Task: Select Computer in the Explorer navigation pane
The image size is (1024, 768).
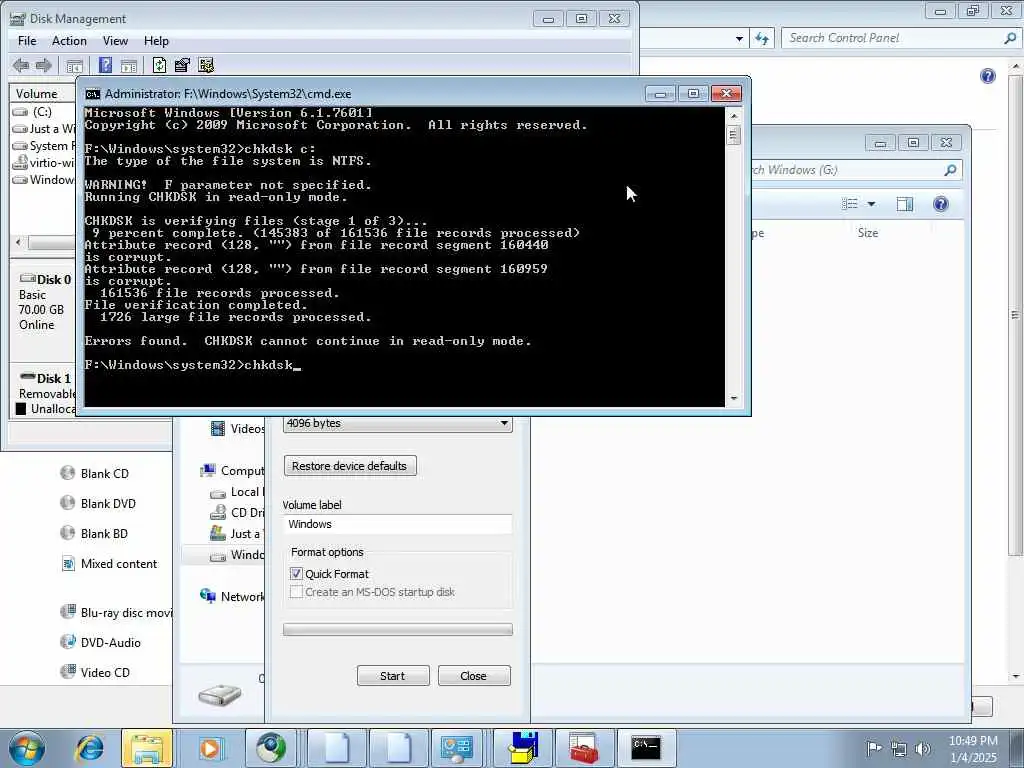Action: coord(232,471)
